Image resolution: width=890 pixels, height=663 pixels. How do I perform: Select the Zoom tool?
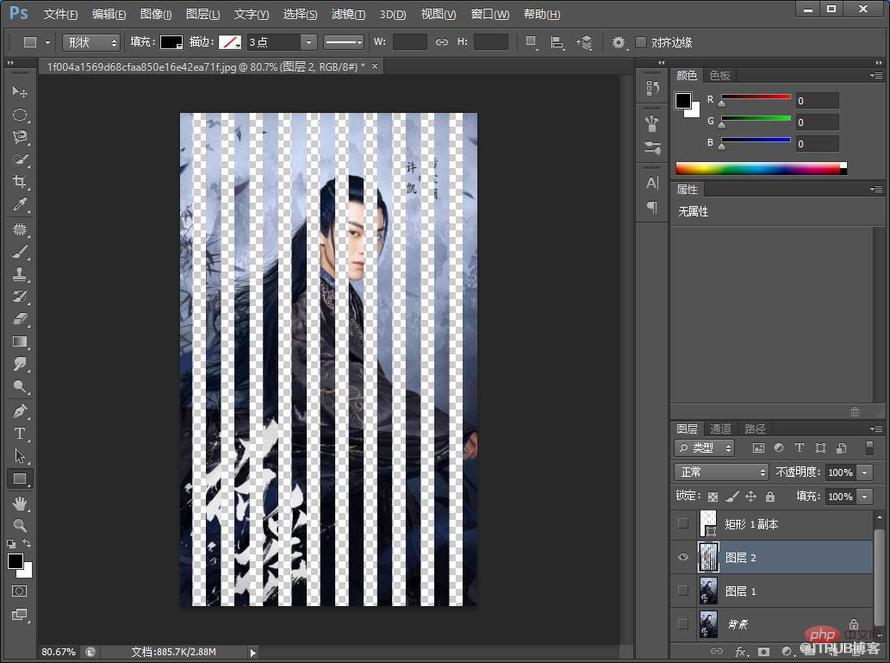(x=20, y=526)
